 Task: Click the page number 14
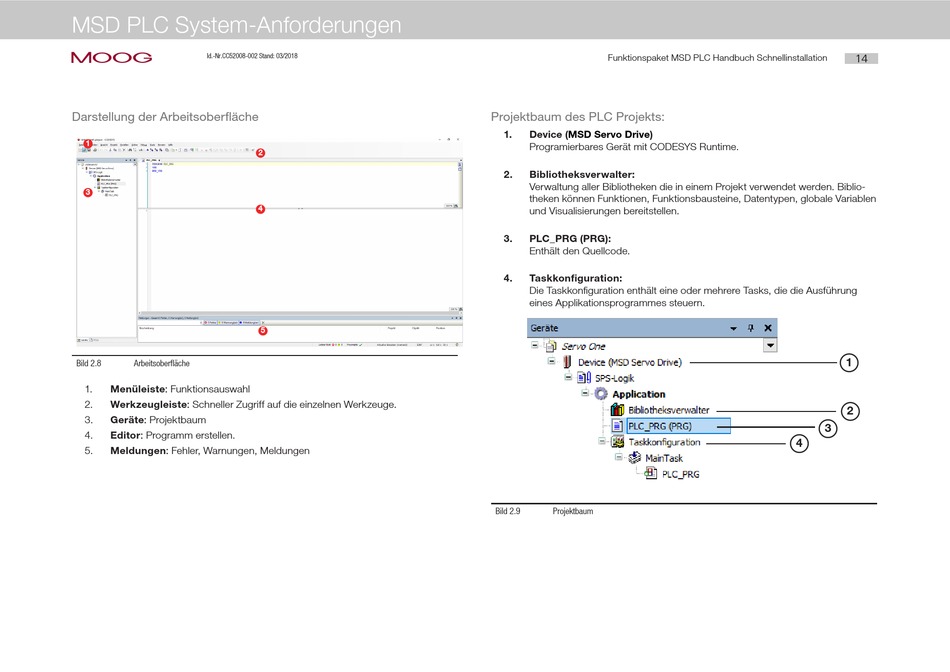[x=861, y=58]
